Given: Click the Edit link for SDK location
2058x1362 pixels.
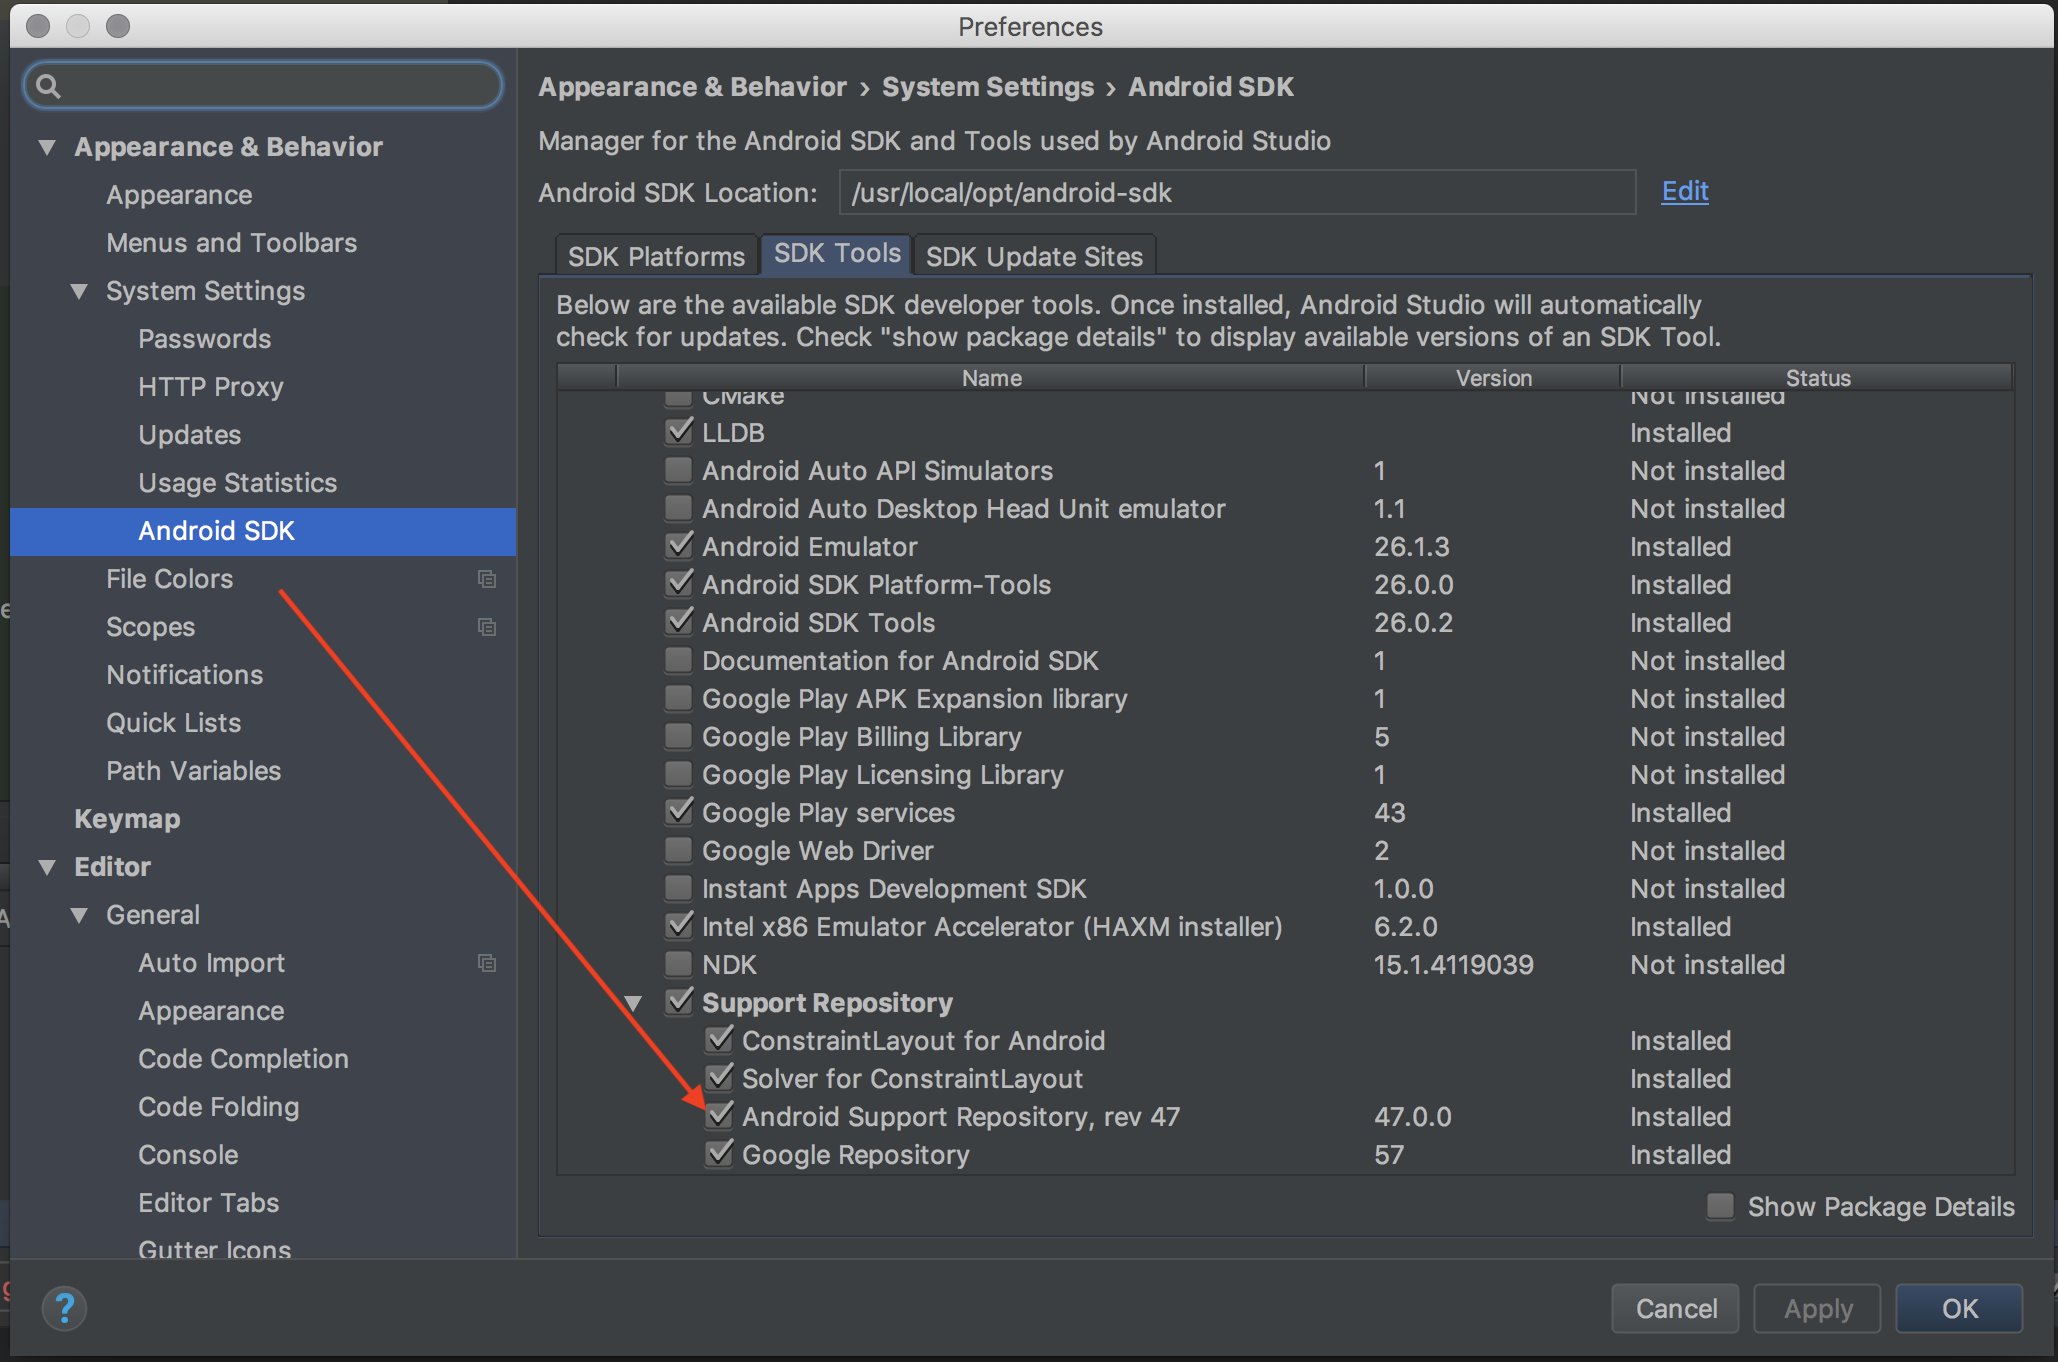Looking at the screenshot, I should pyautogui.click(x=1685, y=191).
